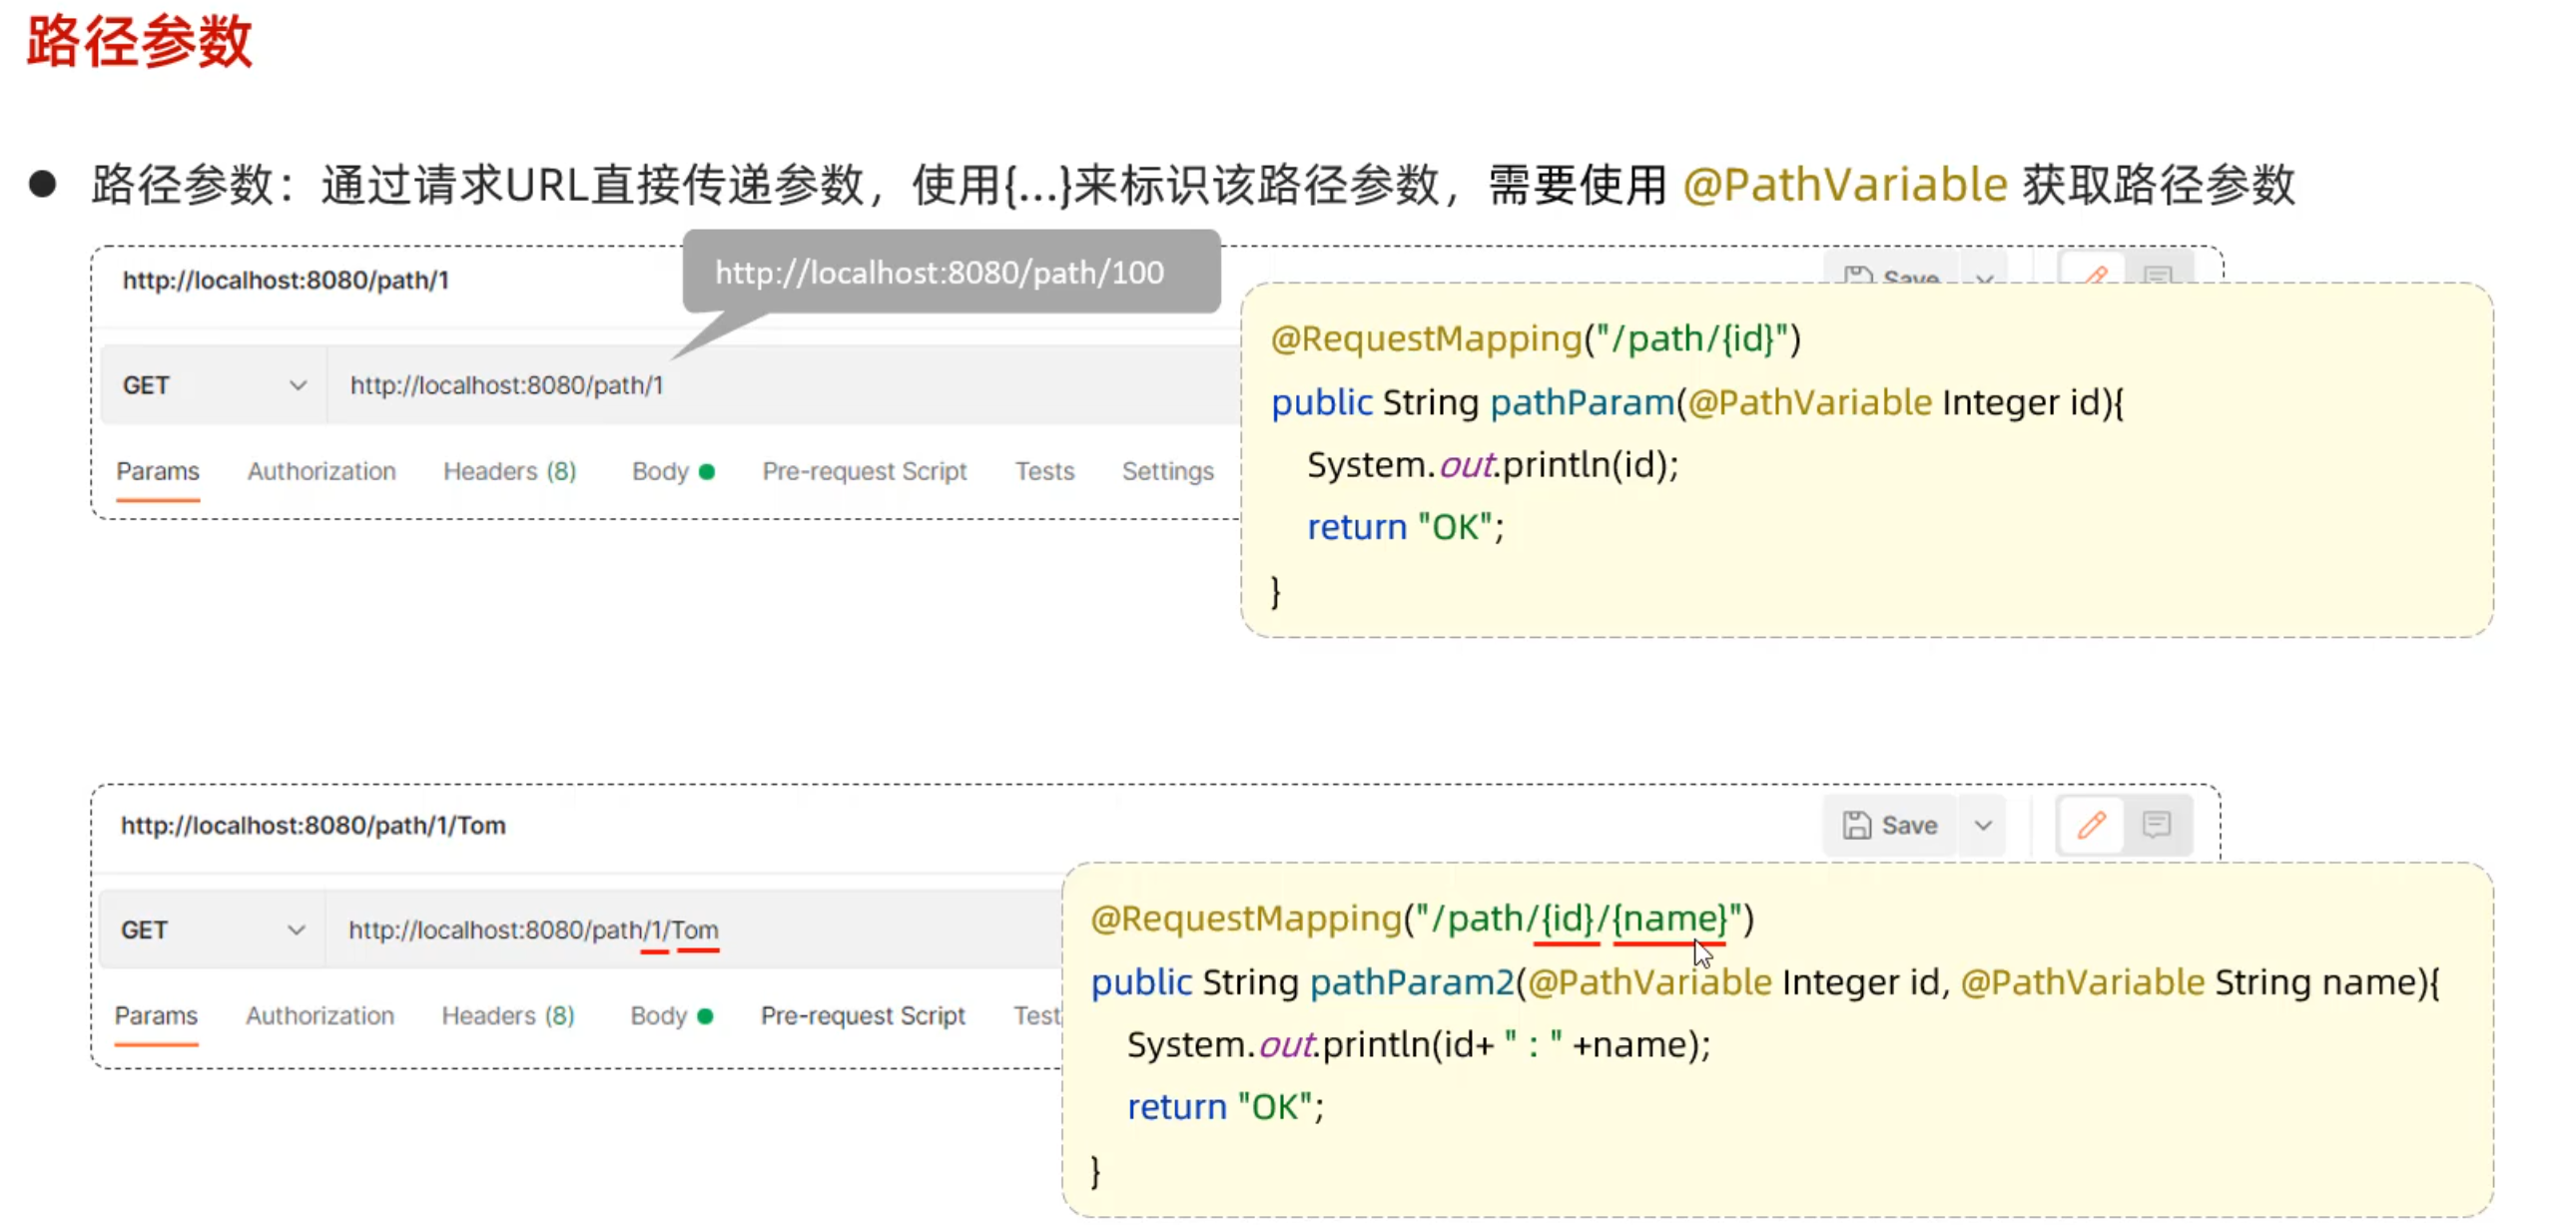Select Authorization tab in upper request

321,471
